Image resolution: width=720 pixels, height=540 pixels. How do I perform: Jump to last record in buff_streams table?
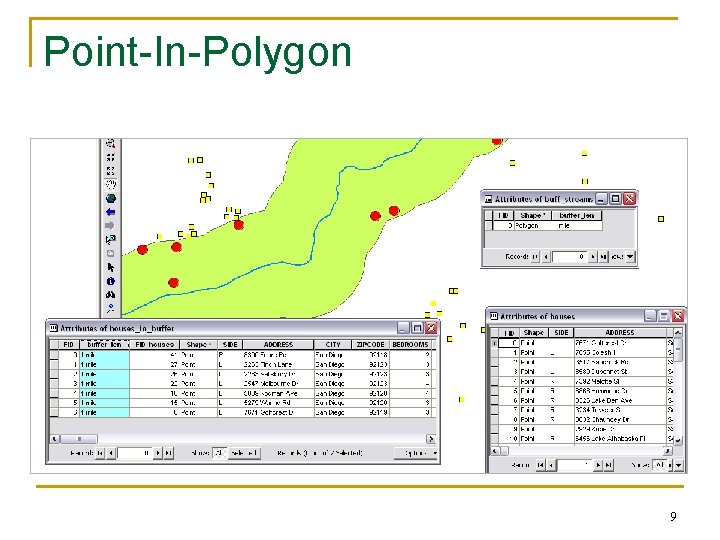603,257
